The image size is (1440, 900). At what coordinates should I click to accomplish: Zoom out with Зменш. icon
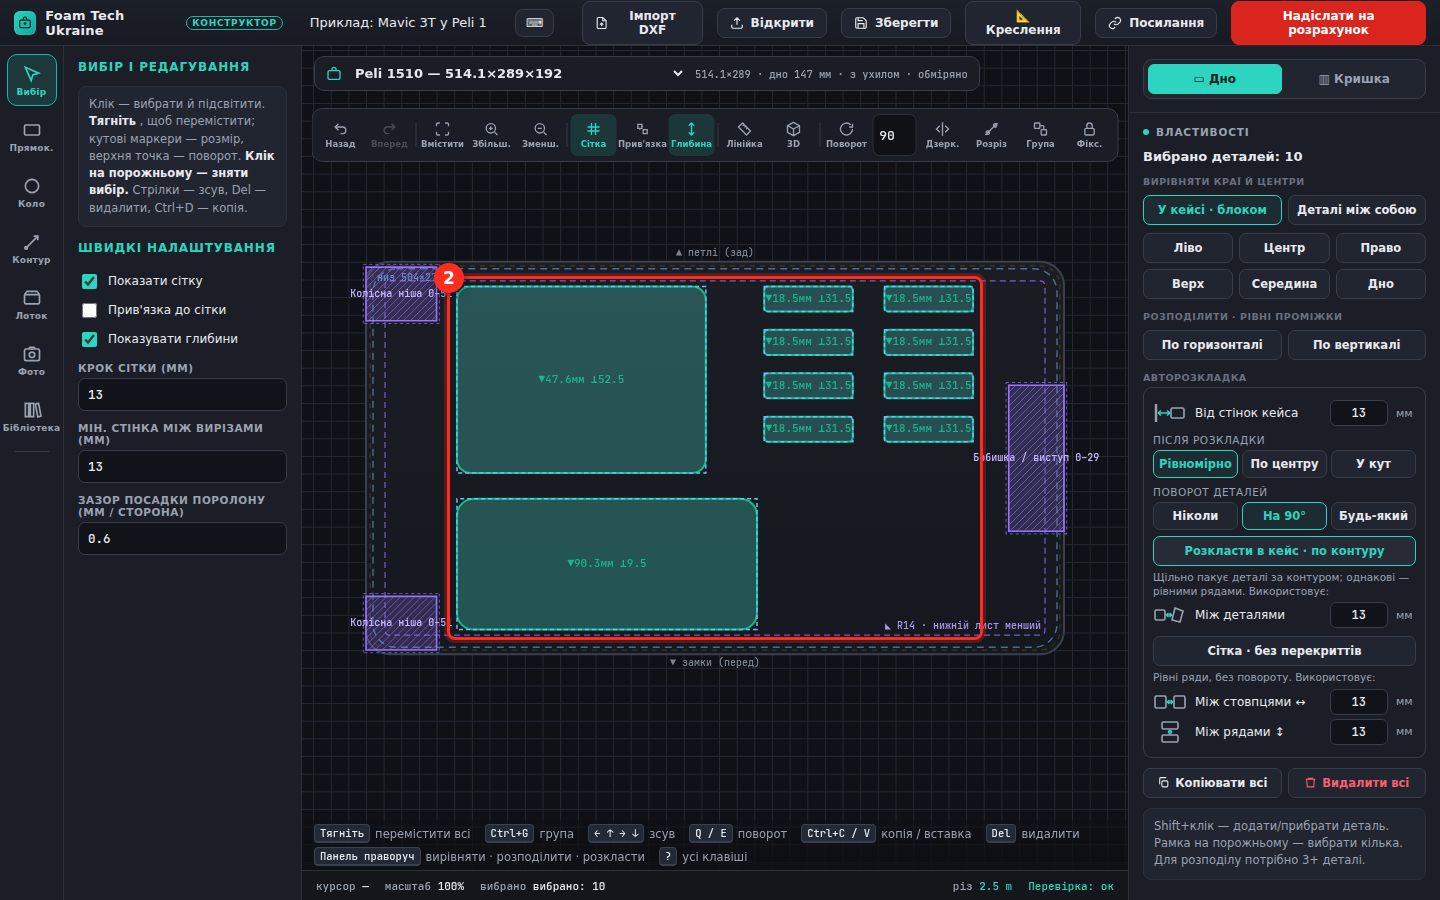(x=540, y=135)
